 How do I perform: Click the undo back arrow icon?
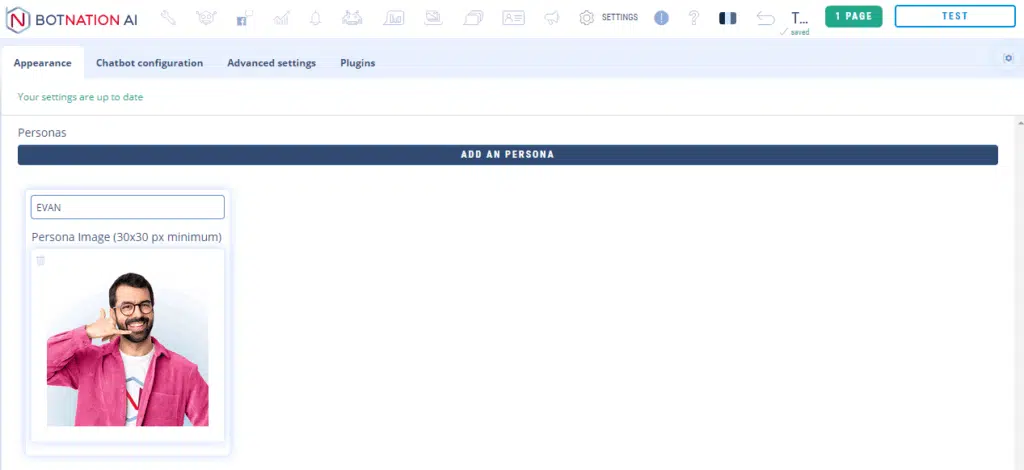pos(765,18)
